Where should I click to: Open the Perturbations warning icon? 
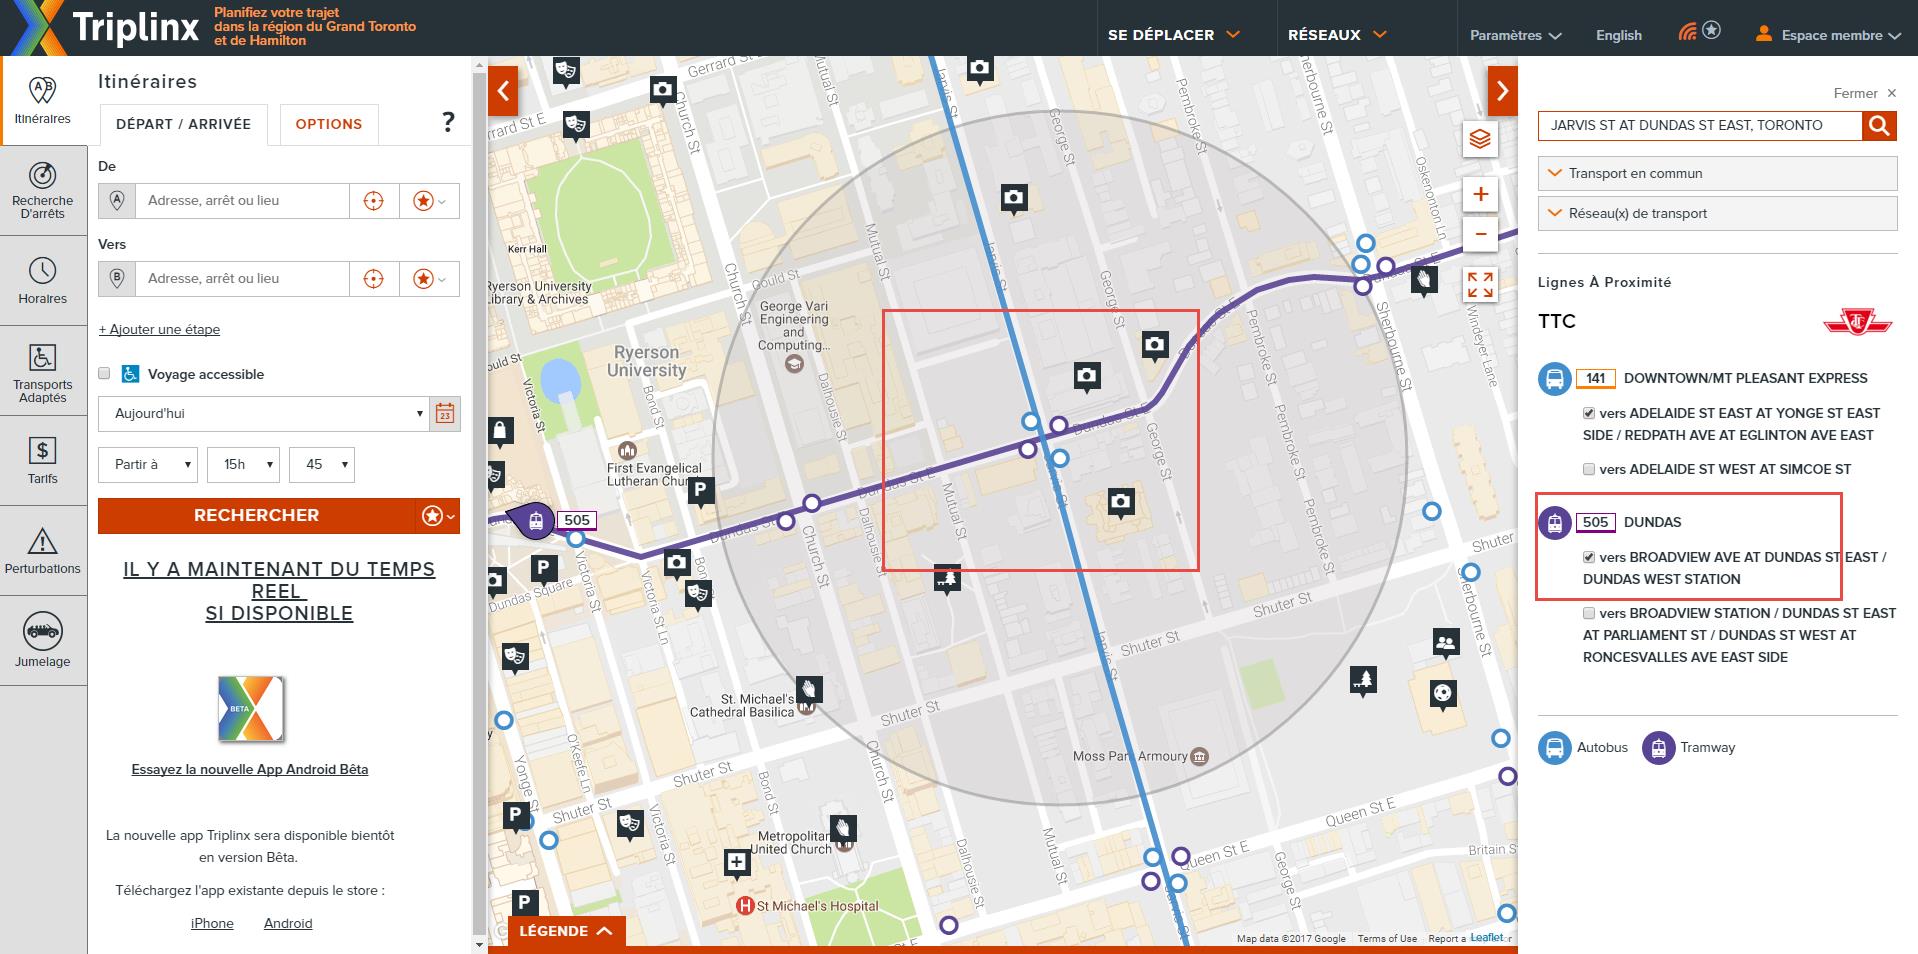coord(42,550)
